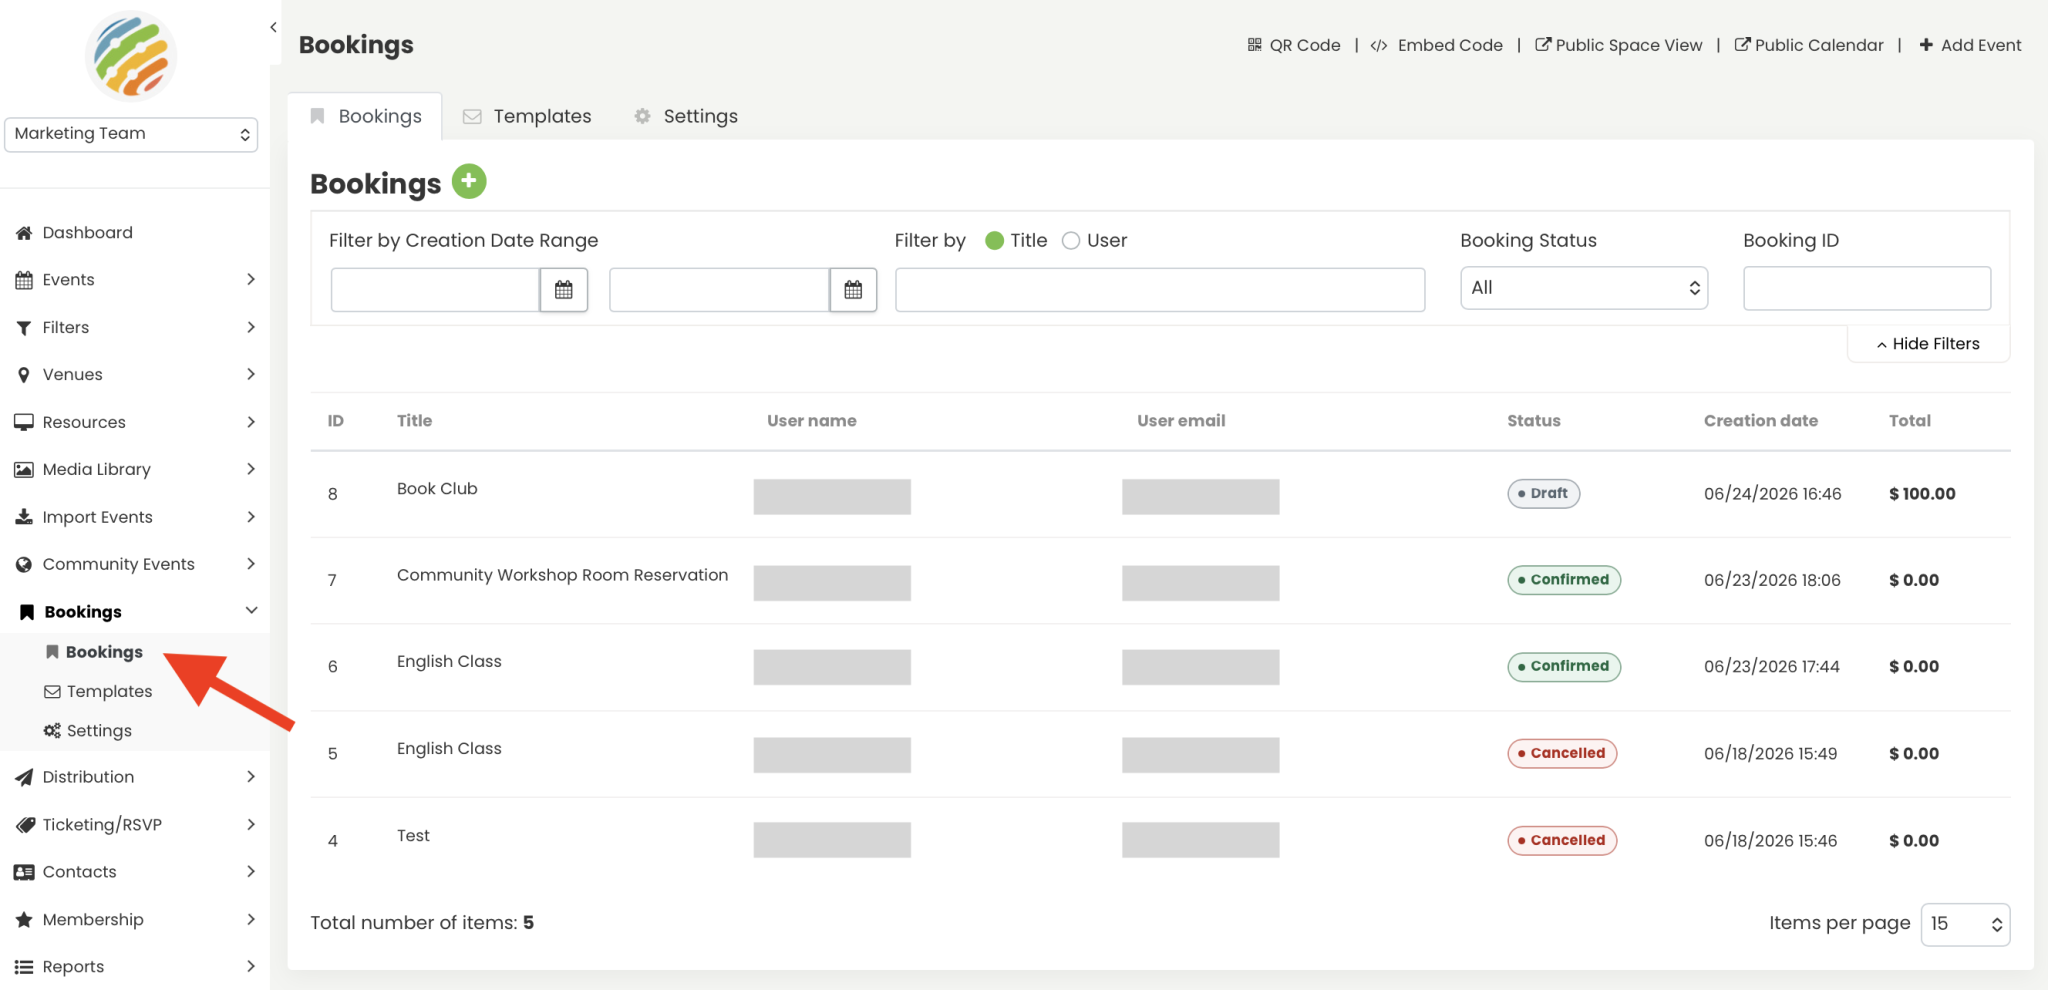The width and height of the screenshot is (2048, 990).
Task: Click the Resources monitor icon
Action: [24, 422]
